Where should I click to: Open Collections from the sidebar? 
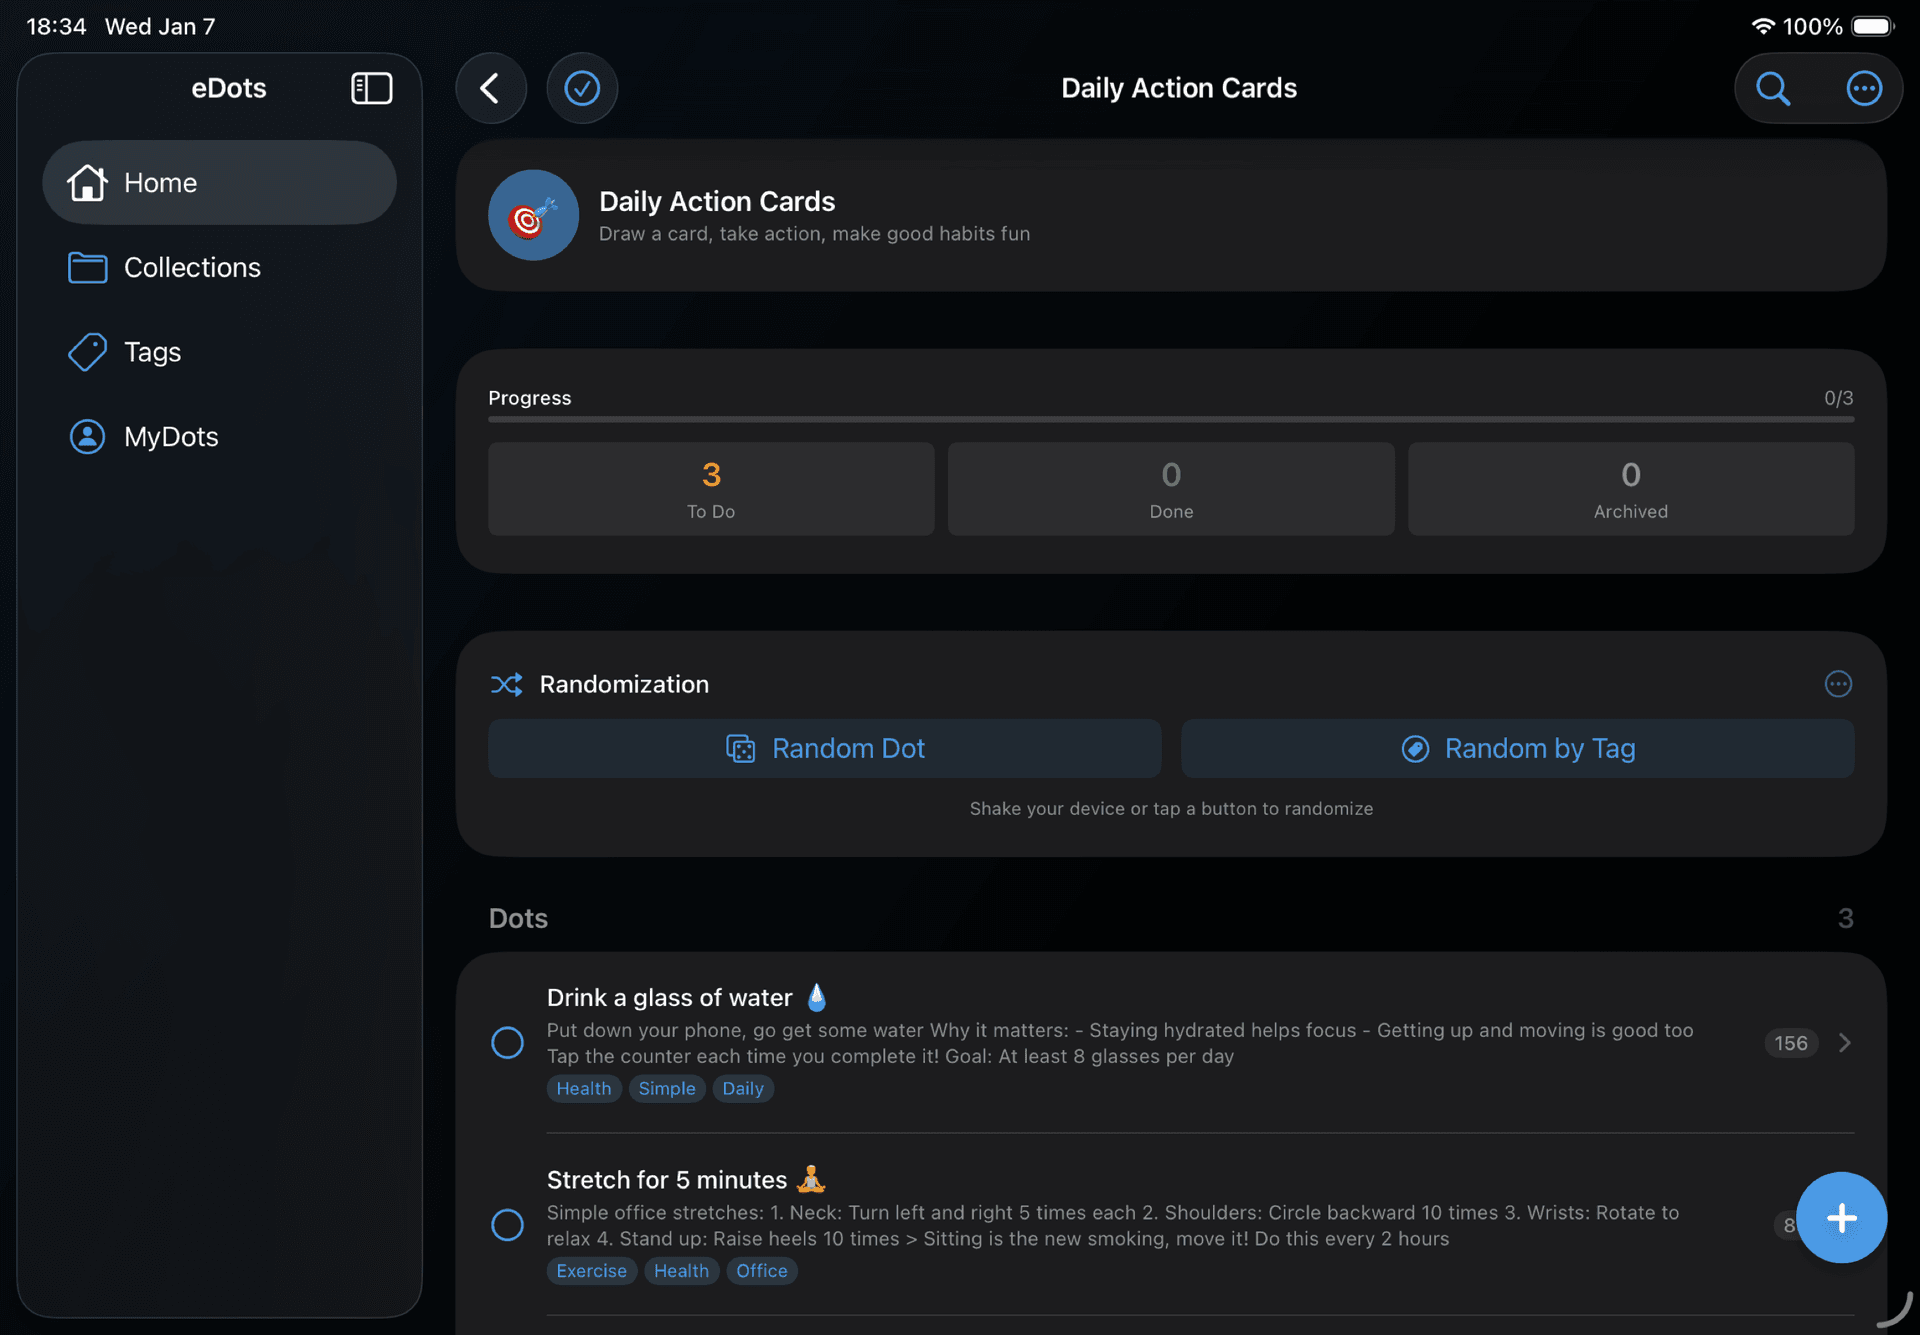point(191,267)
